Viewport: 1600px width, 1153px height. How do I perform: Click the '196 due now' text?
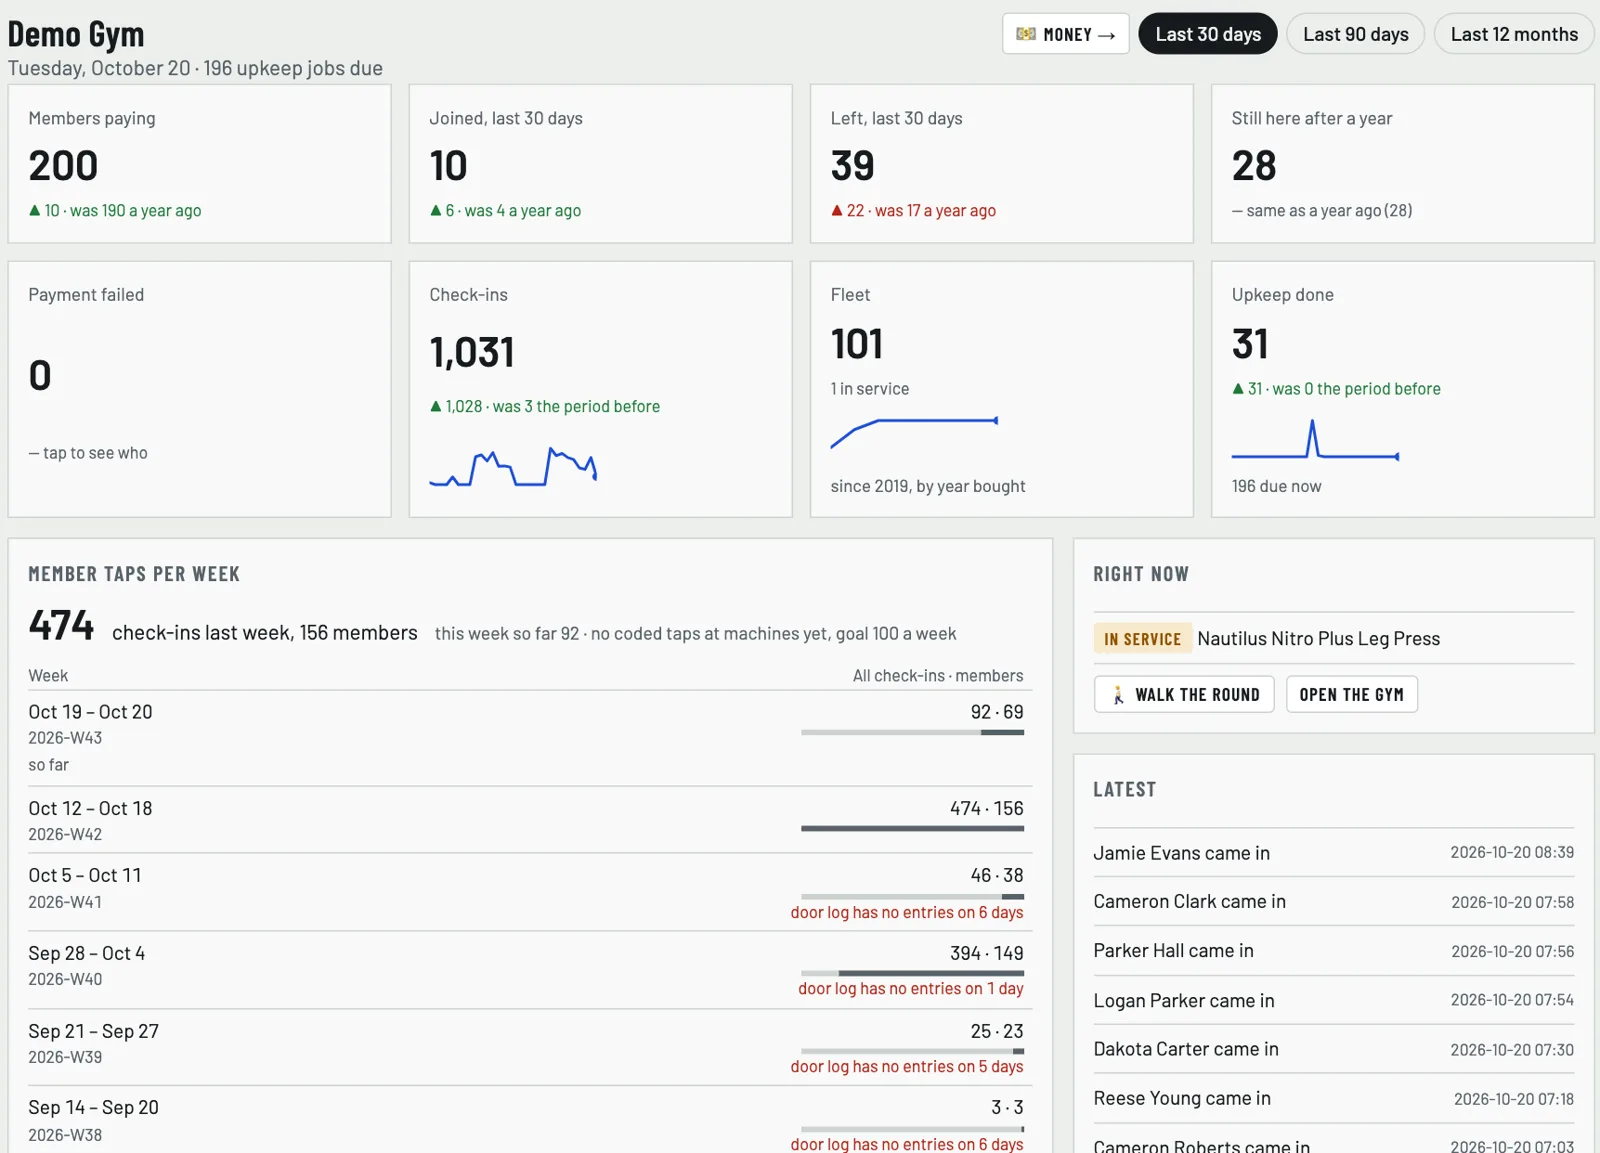[x=1276, y=486]
